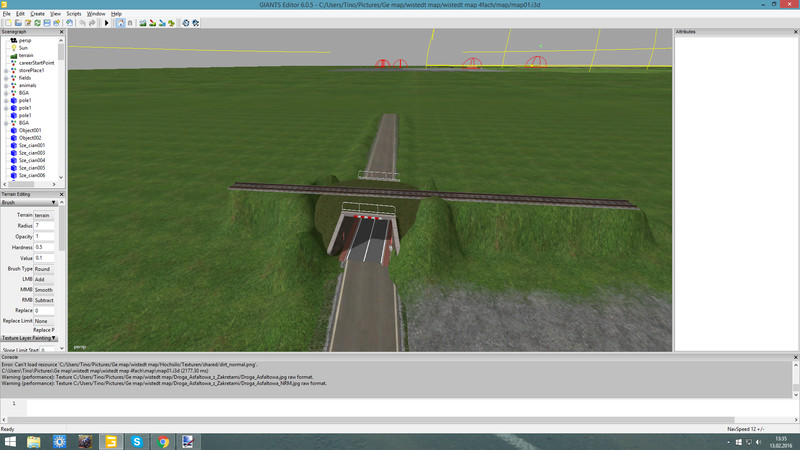The height and width of the screenshot is (450, 800).
Task: Open the Brush Type Round dropdown
Action: [x=45, y=269]
